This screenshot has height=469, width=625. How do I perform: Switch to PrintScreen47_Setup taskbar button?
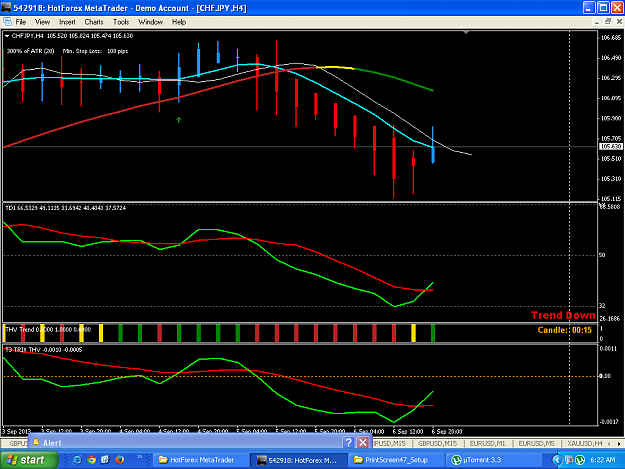coord(395,460)
